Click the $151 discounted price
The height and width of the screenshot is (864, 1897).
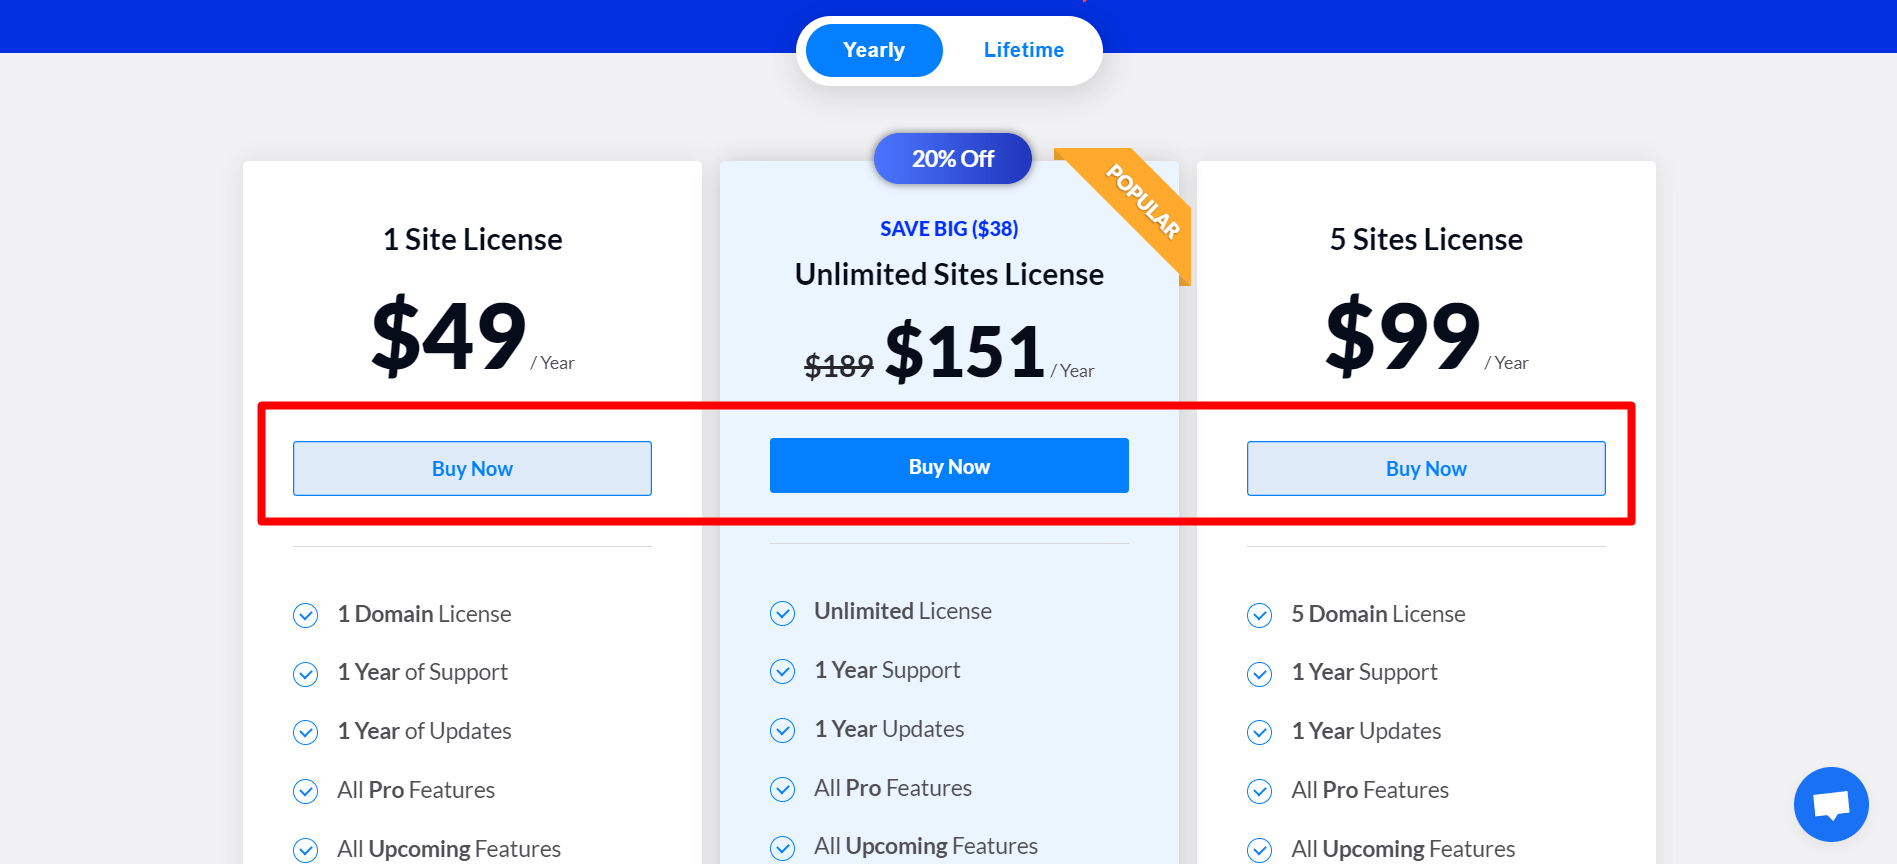(965, 352)
